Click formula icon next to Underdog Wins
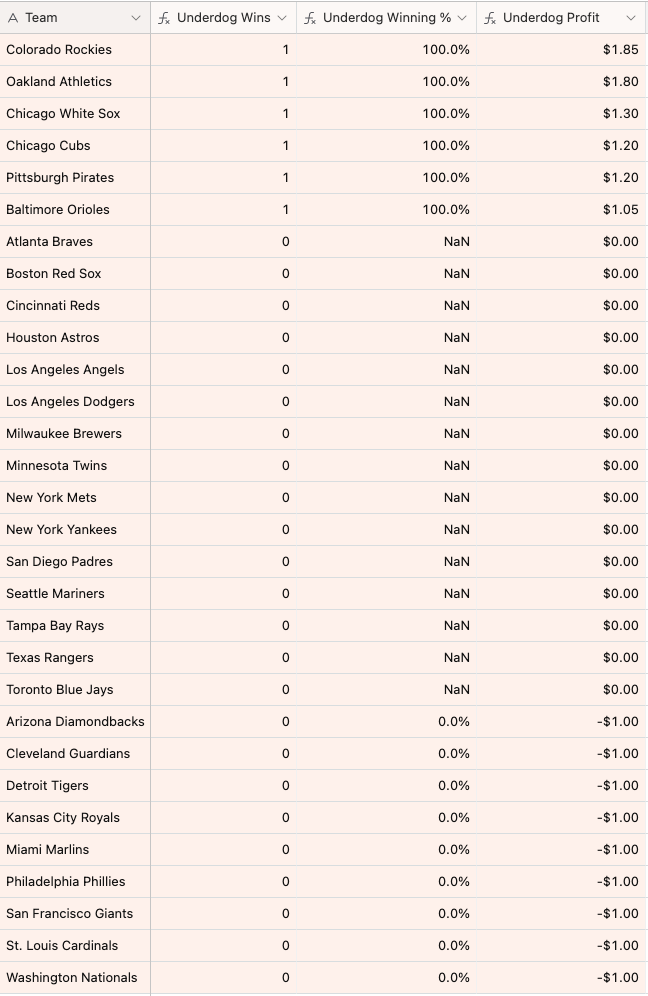Image resolution: width=648 pixels, height=996 pixels. 165,18
